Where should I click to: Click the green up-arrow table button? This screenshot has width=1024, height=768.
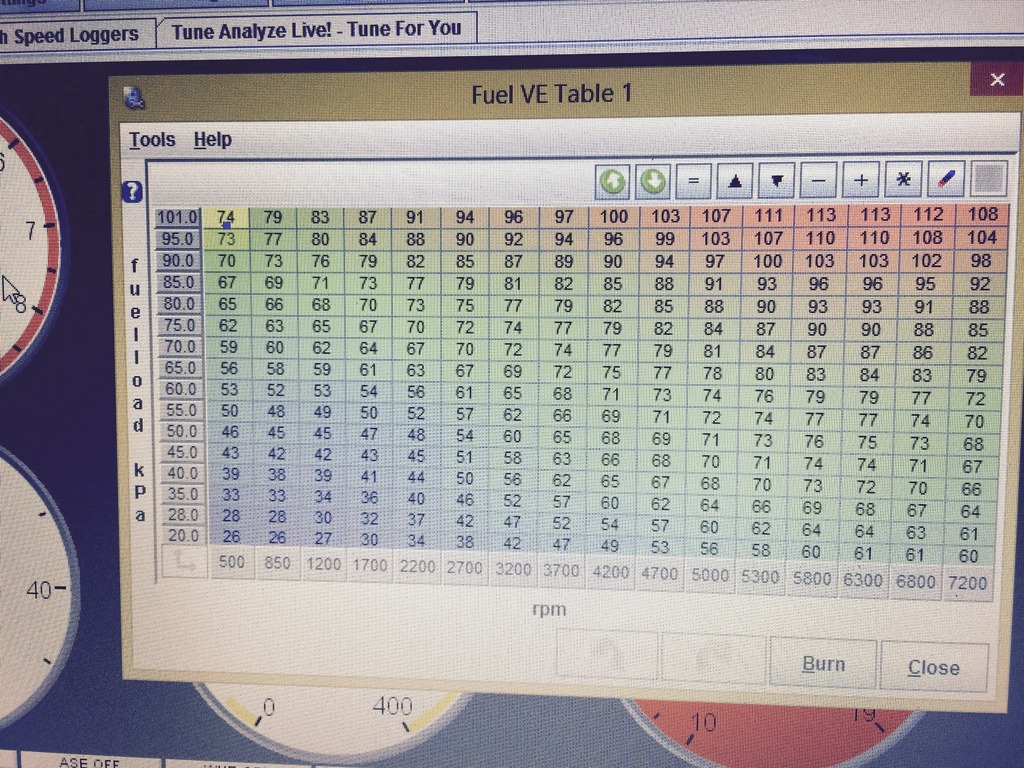point(613,182)
